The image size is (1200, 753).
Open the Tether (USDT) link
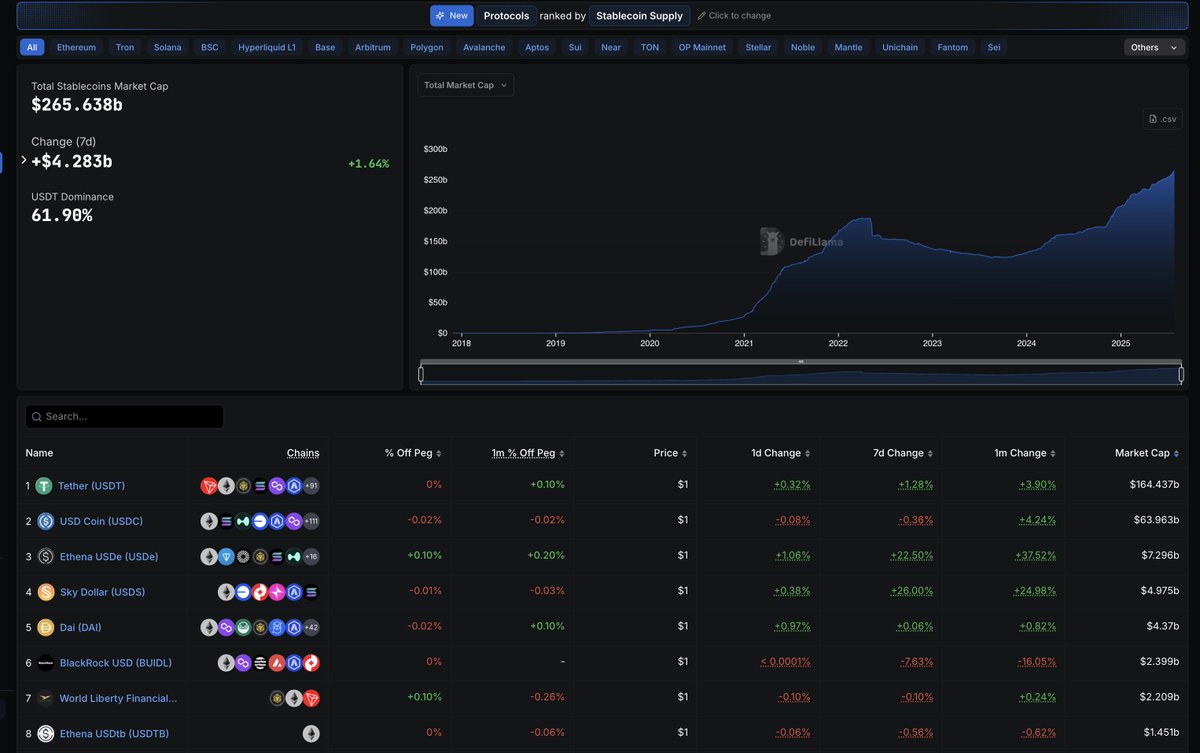pos(91,486)
